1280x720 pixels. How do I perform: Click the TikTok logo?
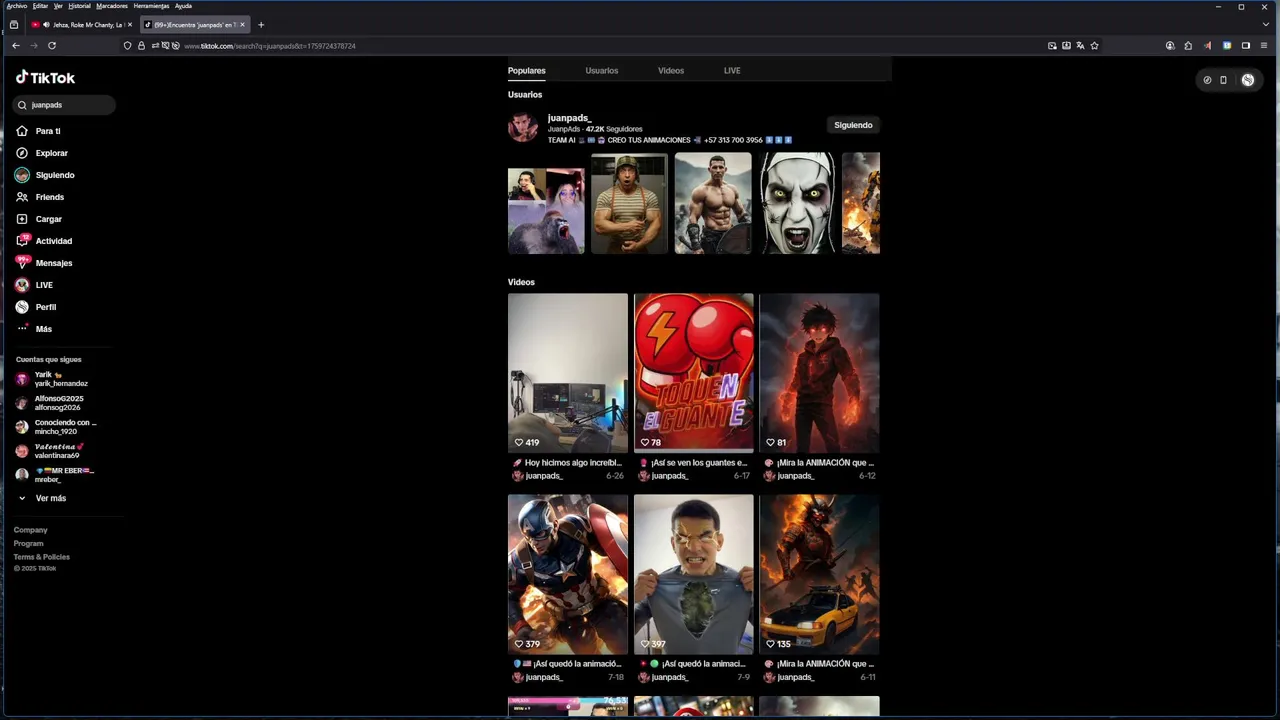click(45, 78)
